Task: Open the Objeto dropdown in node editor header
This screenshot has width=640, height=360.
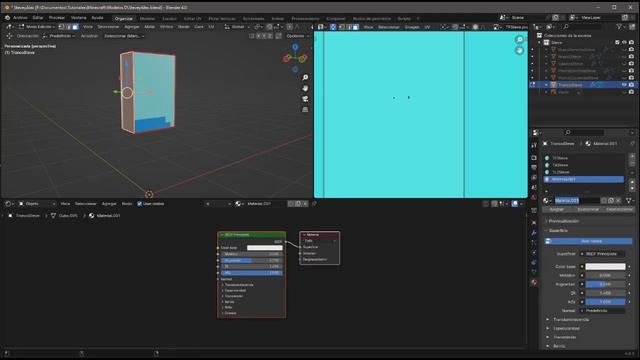Action: [37, 204]
